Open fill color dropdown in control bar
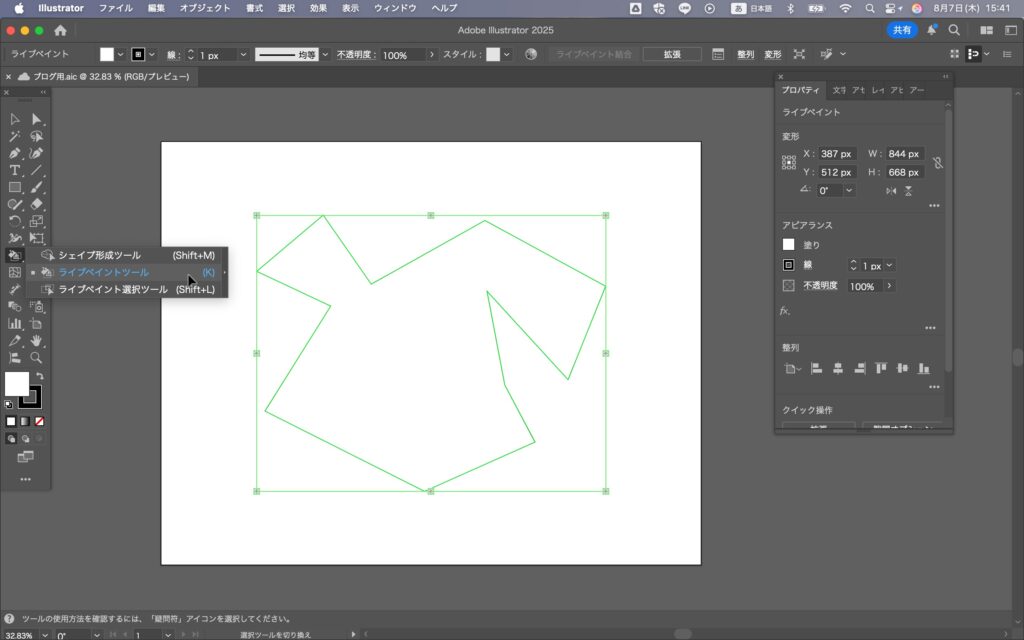Viewport: 1024px width, 640px height. 120,55
